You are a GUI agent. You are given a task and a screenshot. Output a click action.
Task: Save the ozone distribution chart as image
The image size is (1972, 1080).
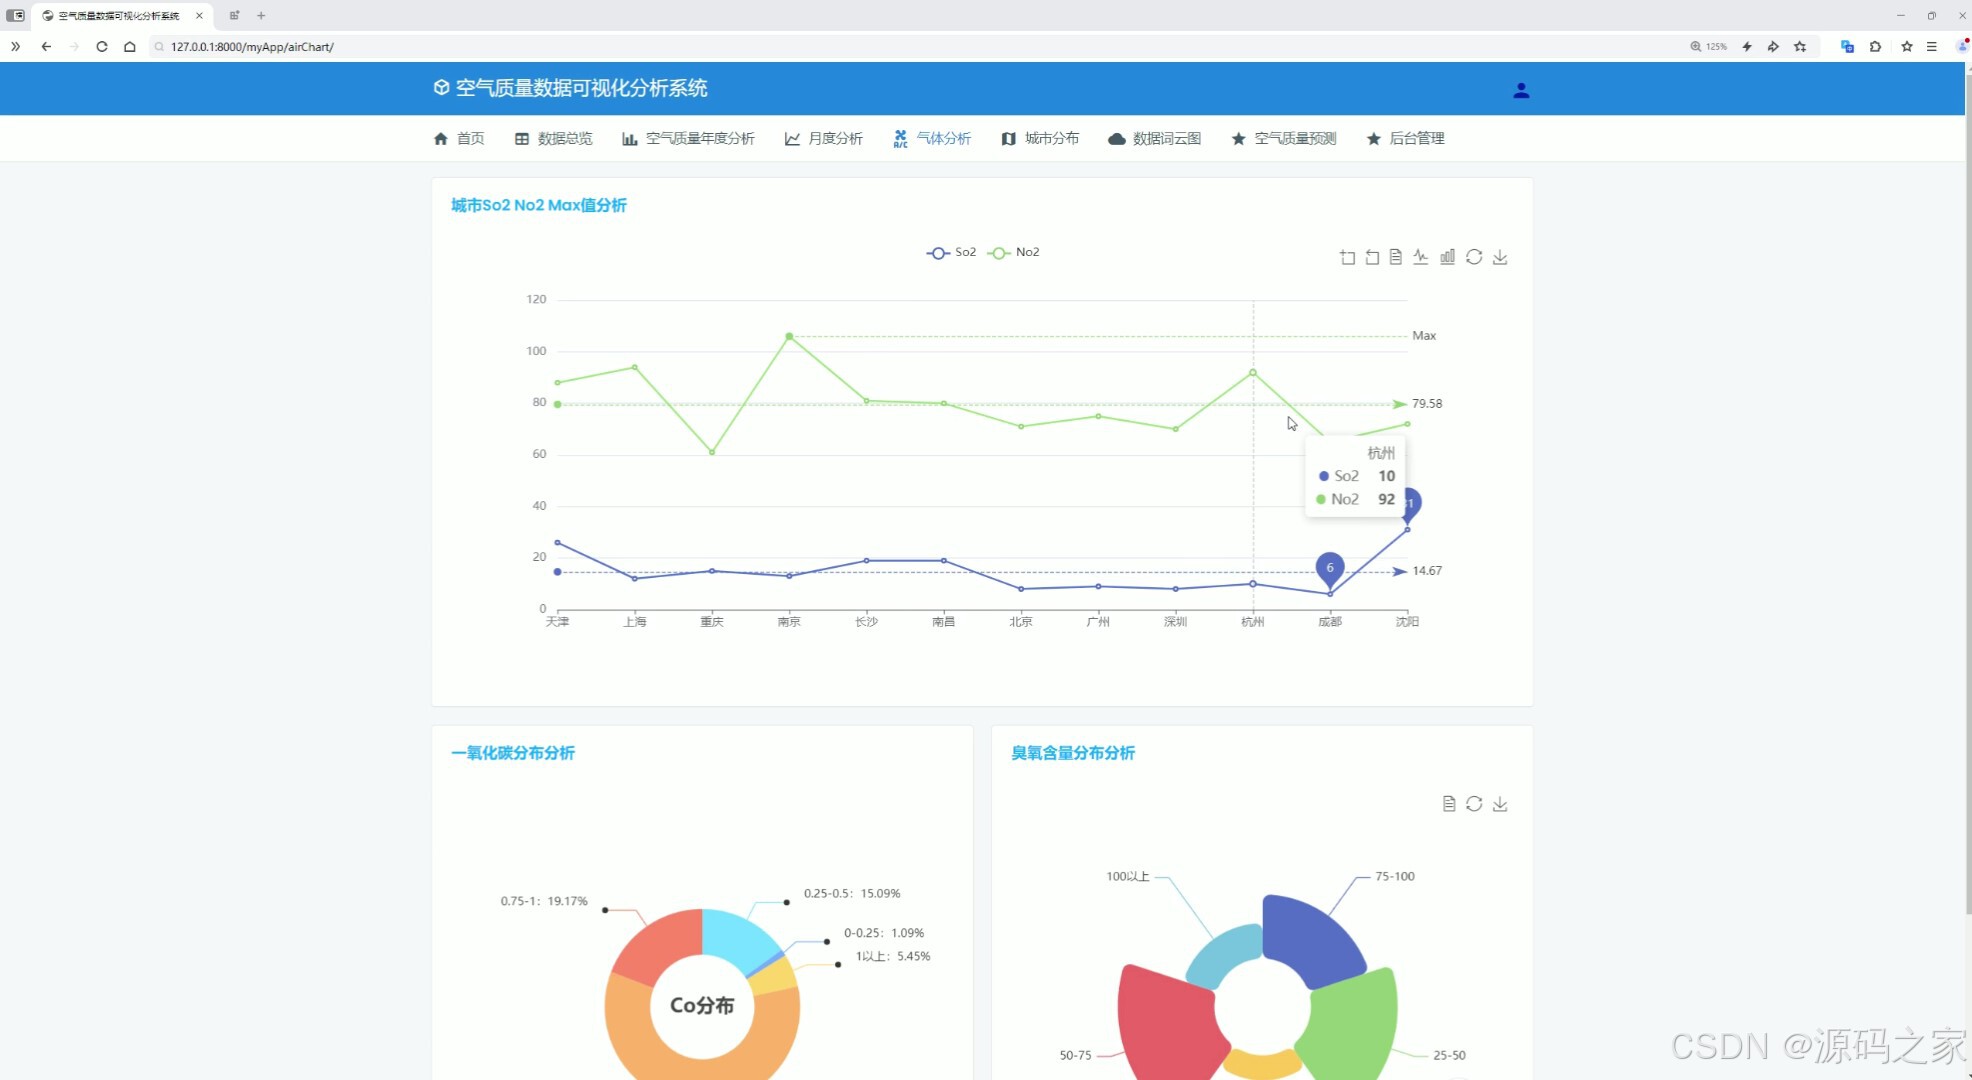[x=1500, y=804]
